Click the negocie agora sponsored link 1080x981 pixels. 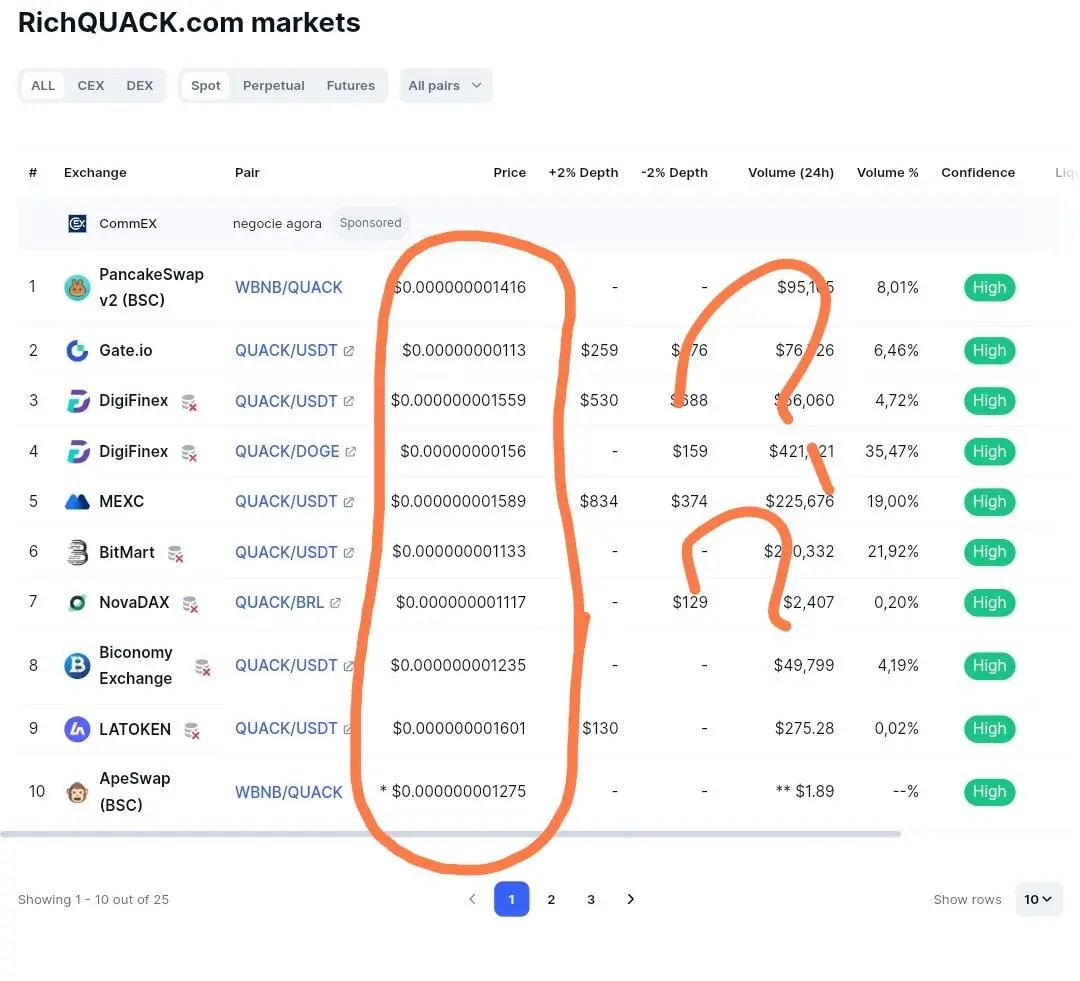(x=277, y=224)
